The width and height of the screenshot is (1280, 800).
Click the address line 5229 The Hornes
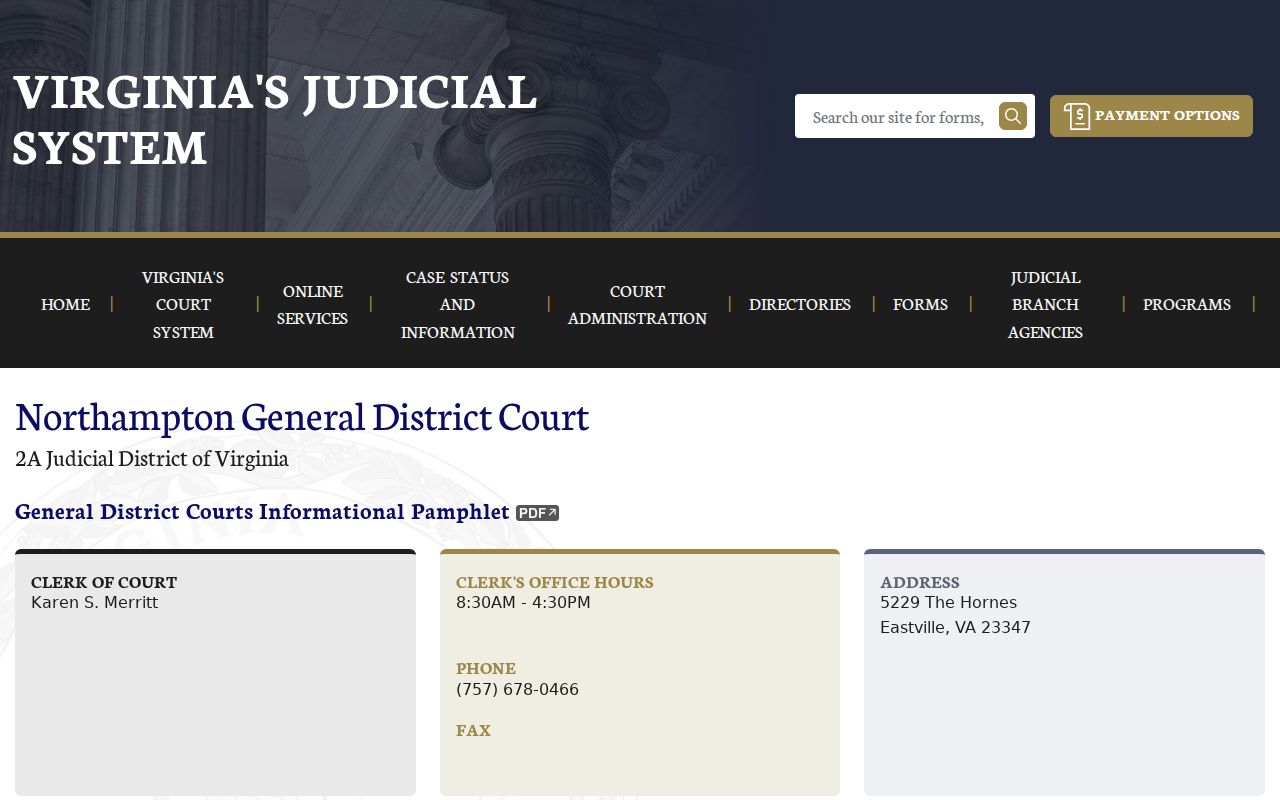coord(948,603)
